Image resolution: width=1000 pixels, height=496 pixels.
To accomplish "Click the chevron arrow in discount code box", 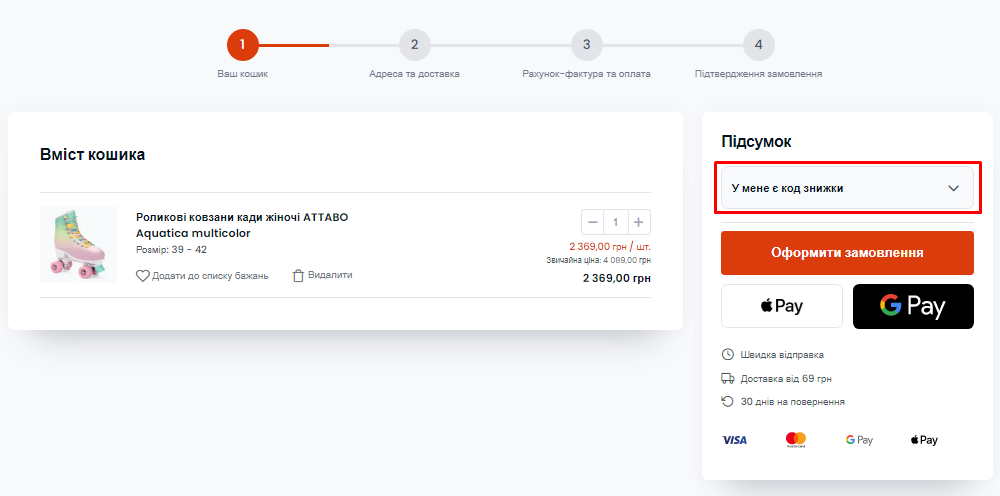I will coord(953,188).
